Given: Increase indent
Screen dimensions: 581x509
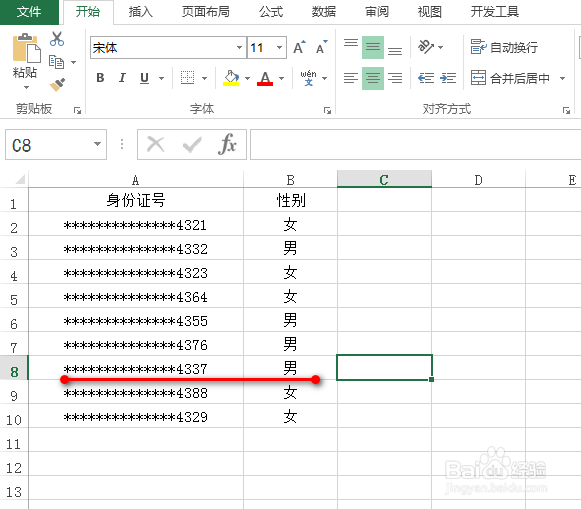Looking at the screenshot, I should click(x=448, y=78).
